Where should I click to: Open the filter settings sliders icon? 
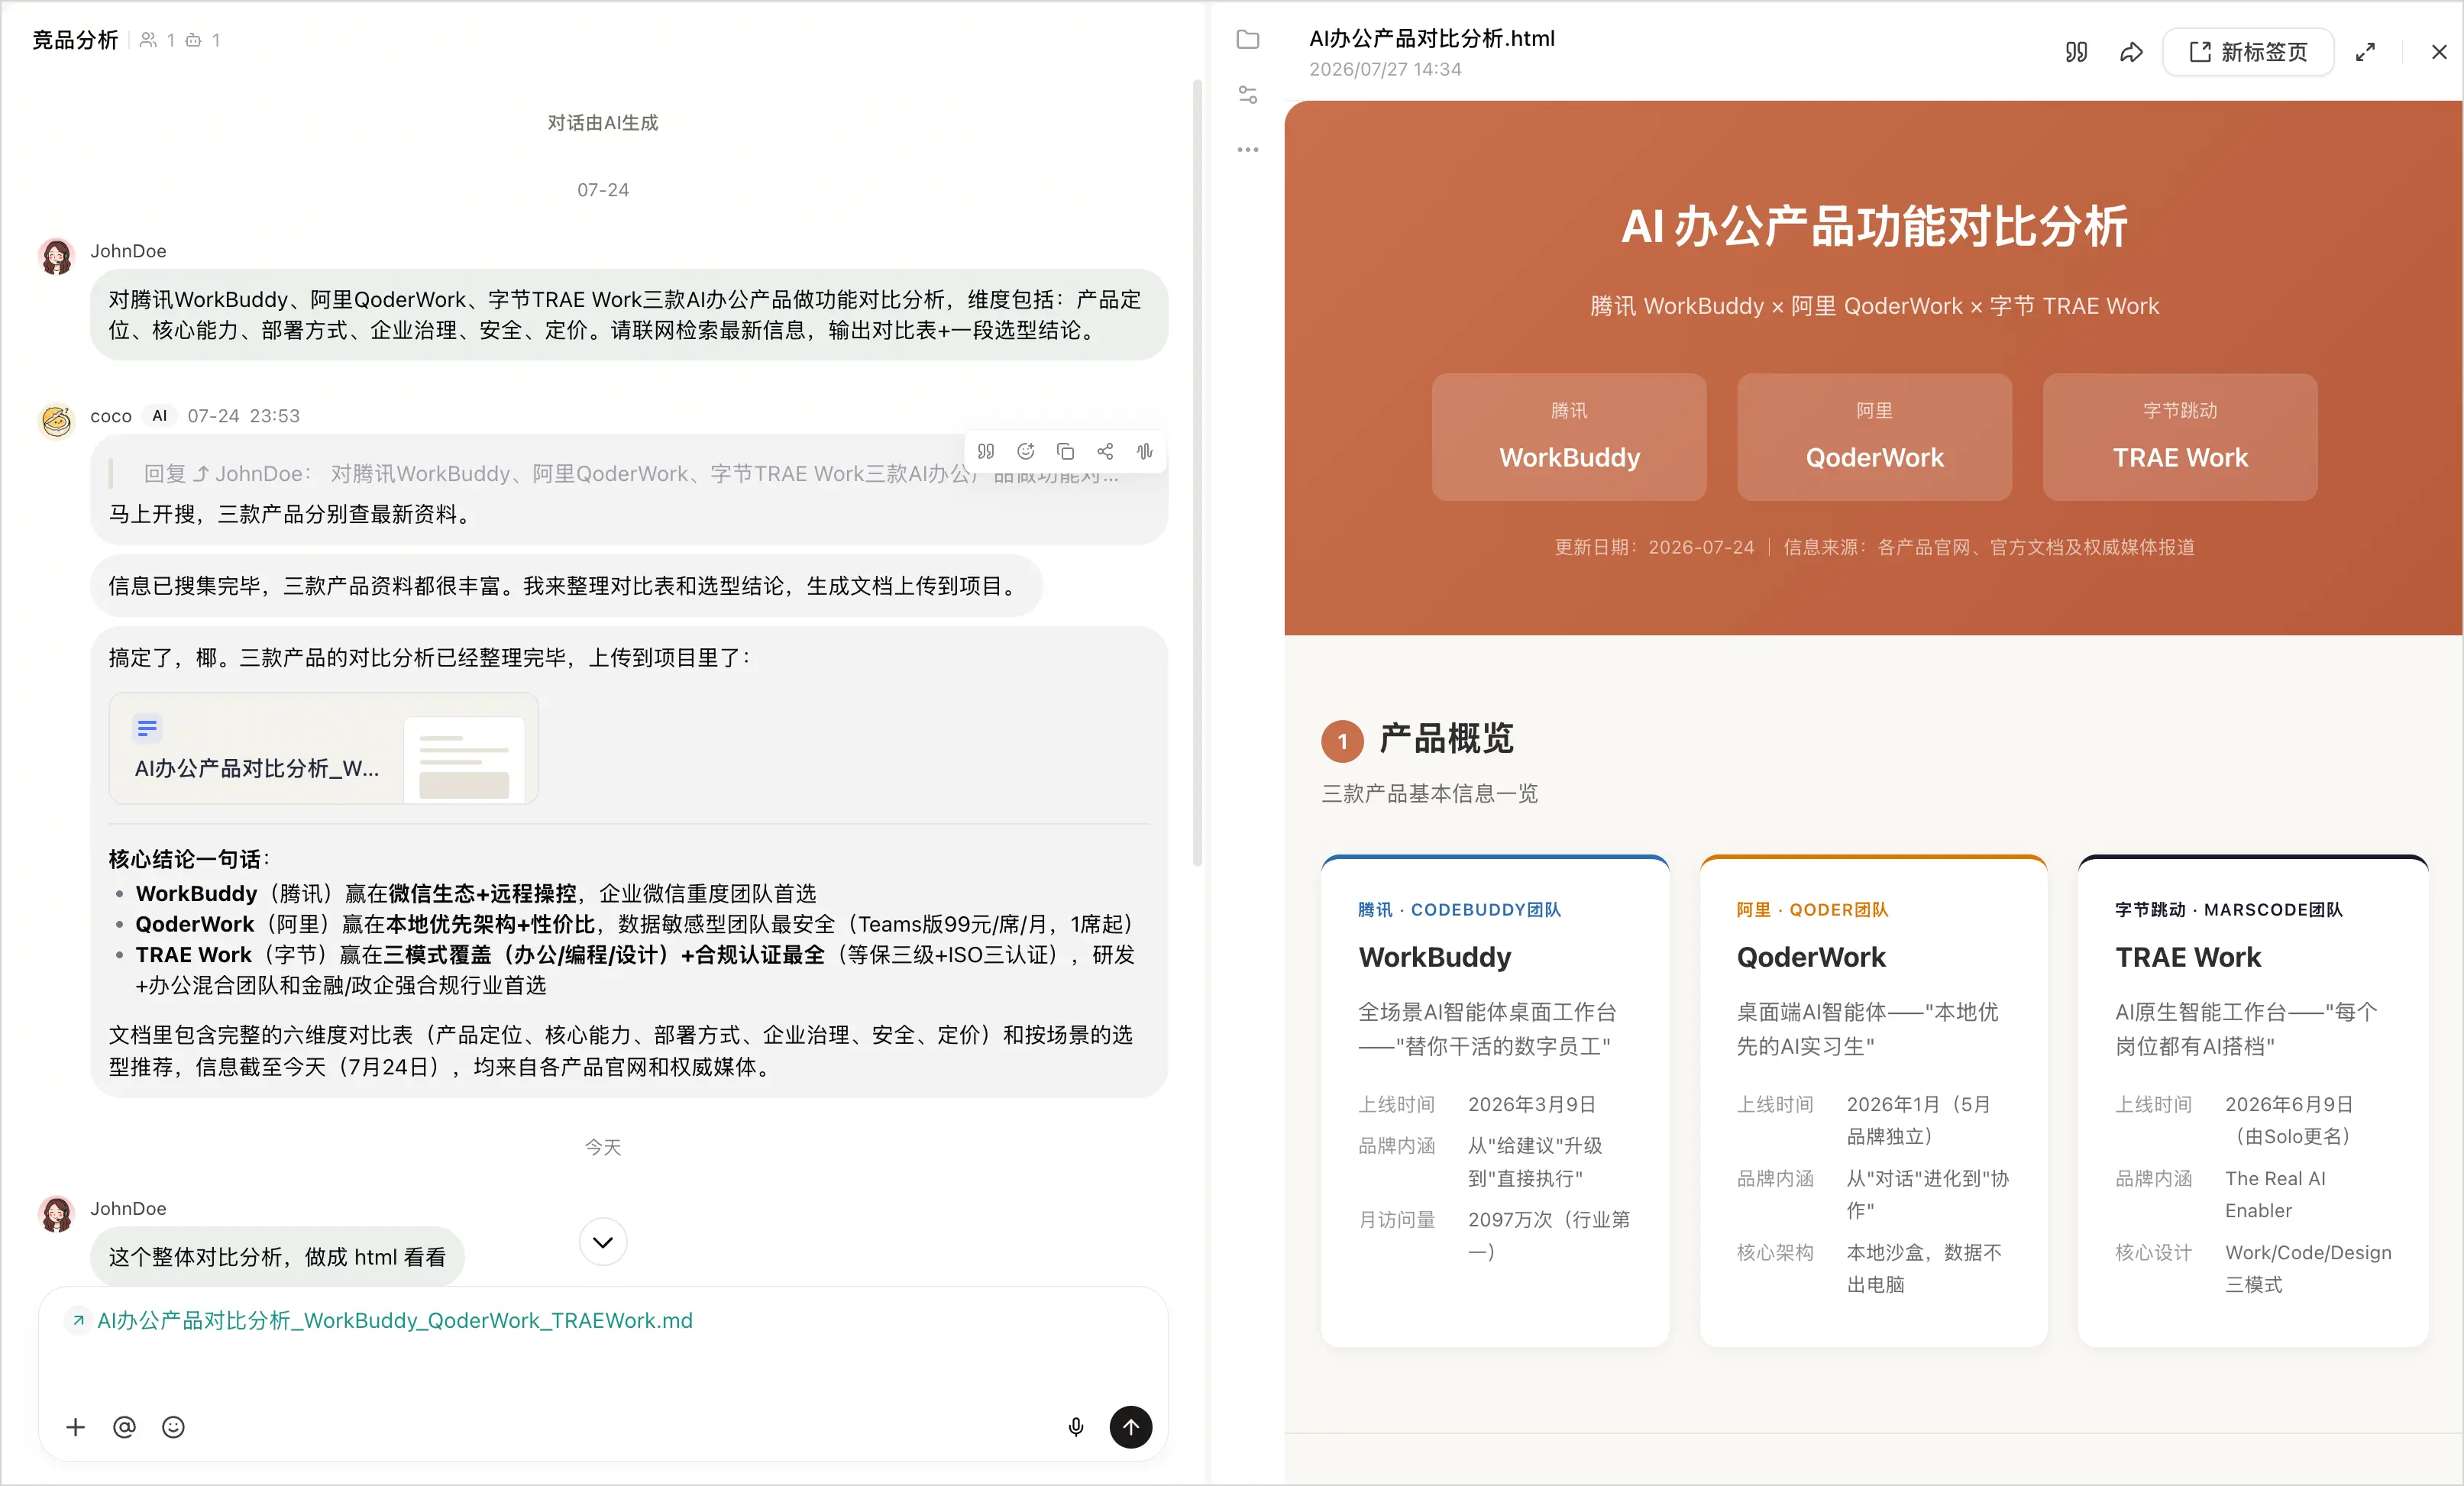1248,95
